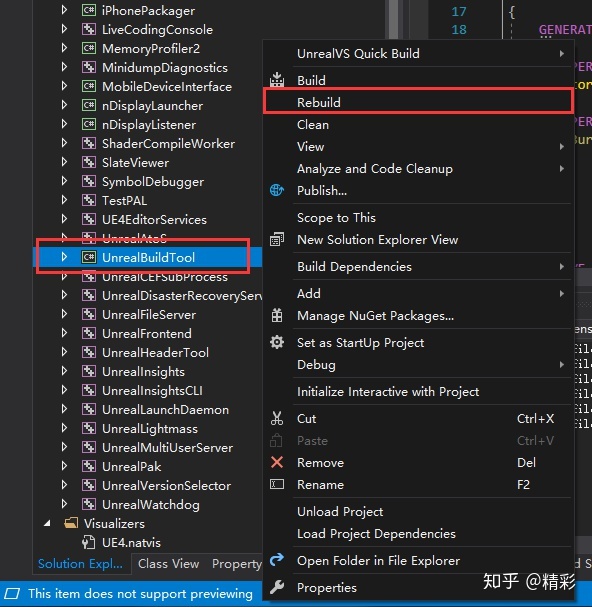Click the UE4.natvis file icon

[x=89, y=542]
